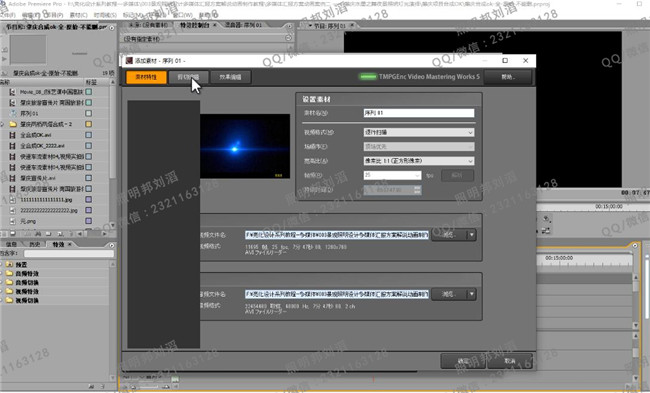Image resolution: width=650 pixels, height=393 pixels.
Task: Toggle the purple label box for 元.png
Action: tap(88, 221)
